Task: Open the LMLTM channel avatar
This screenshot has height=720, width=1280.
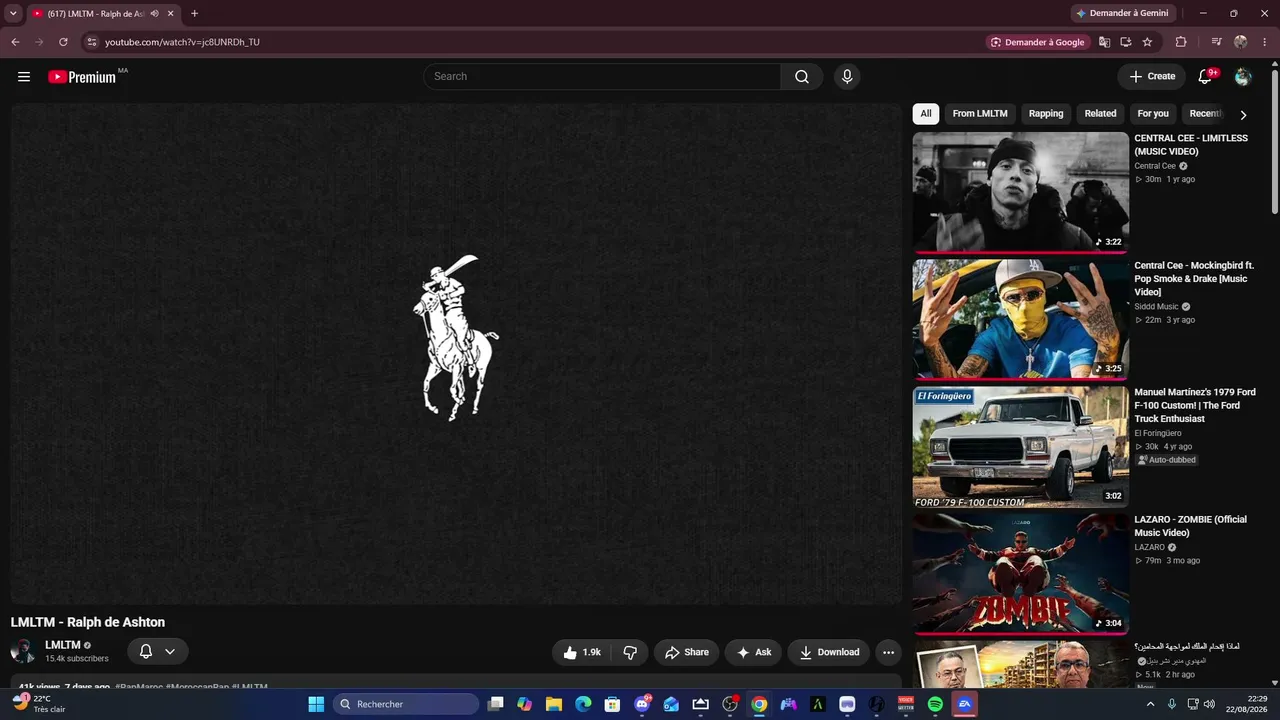Action: coord(22,652)
